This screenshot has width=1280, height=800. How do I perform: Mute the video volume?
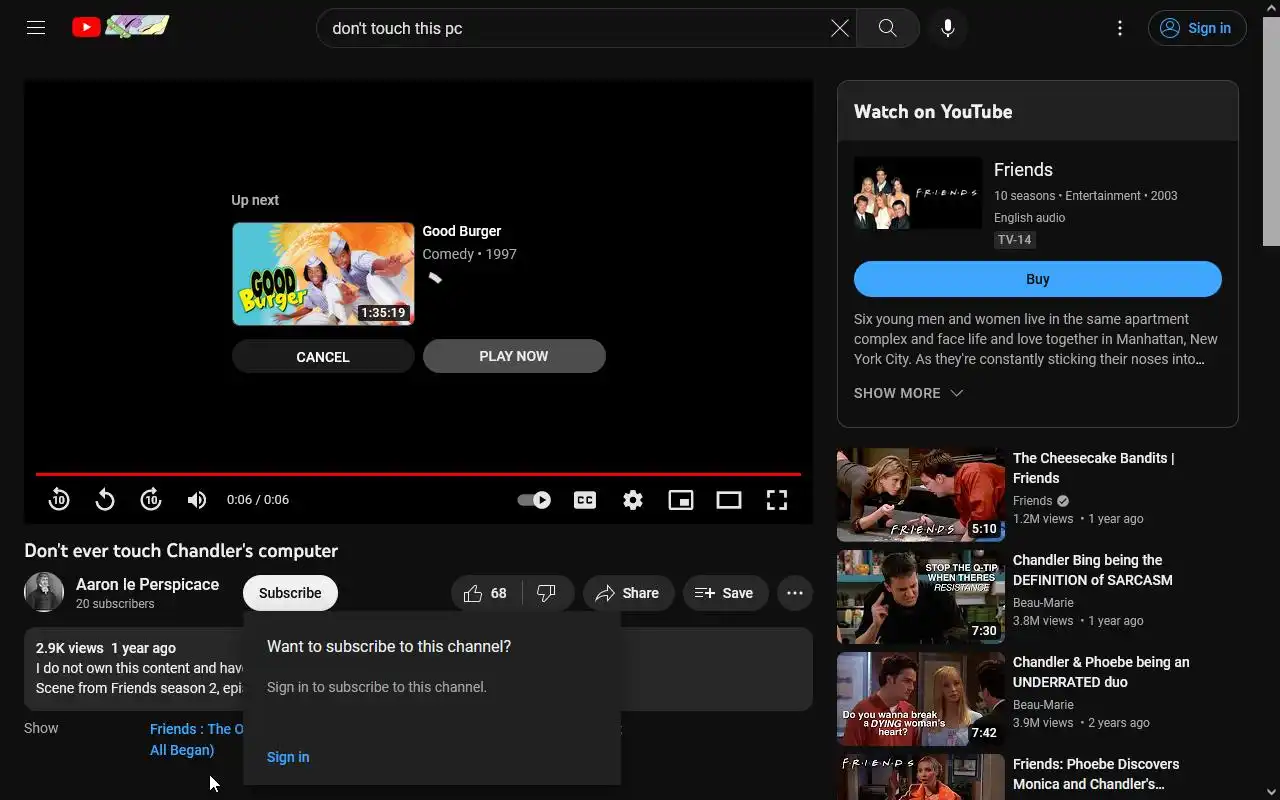point(197,500)
